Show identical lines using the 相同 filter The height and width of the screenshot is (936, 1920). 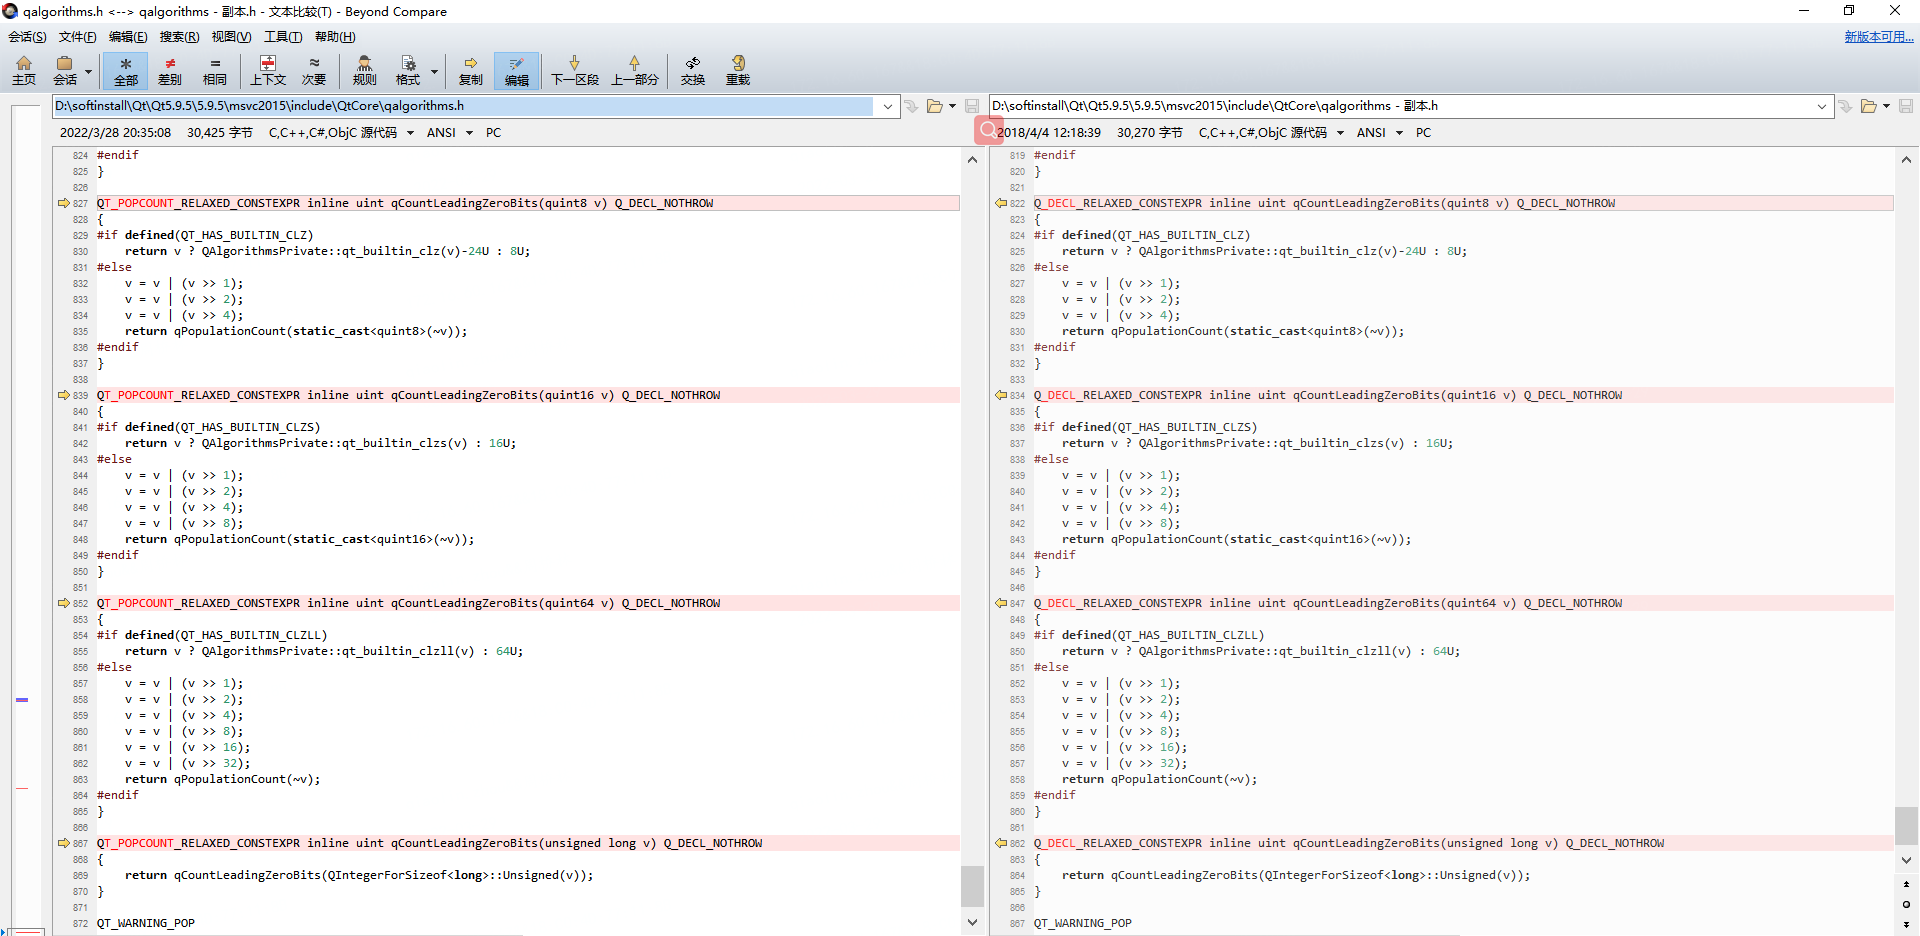click(214, 70)
